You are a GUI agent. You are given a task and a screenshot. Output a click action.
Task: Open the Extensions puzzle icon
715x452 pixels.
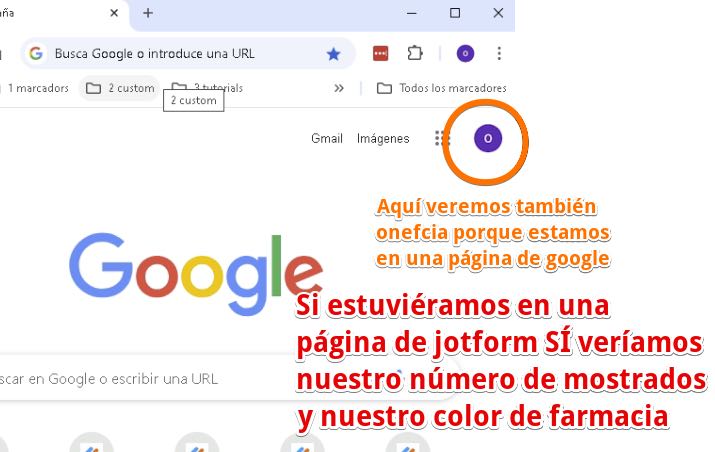pyautogui.click(x=414, y=53)
